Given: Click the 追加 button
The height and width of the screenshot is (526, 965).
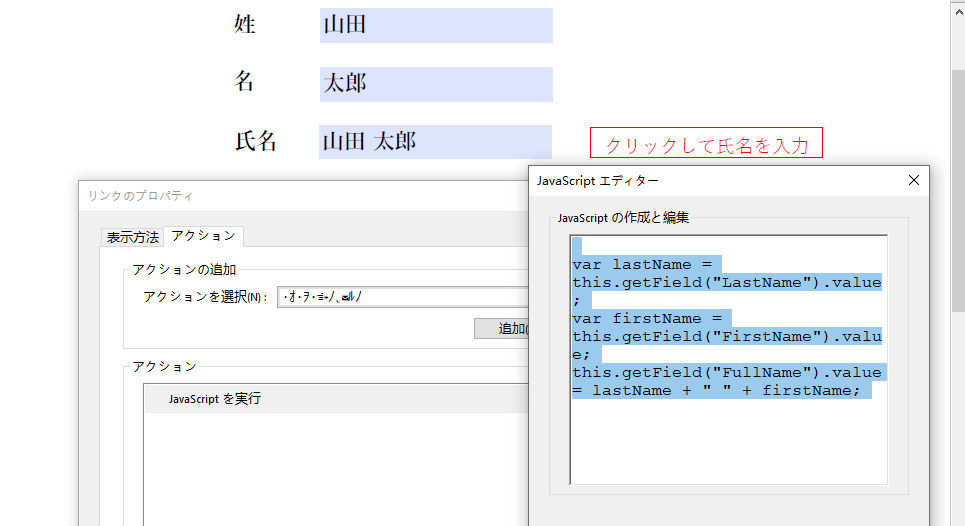Looking at the screenshot, I should tap(502, 329).
